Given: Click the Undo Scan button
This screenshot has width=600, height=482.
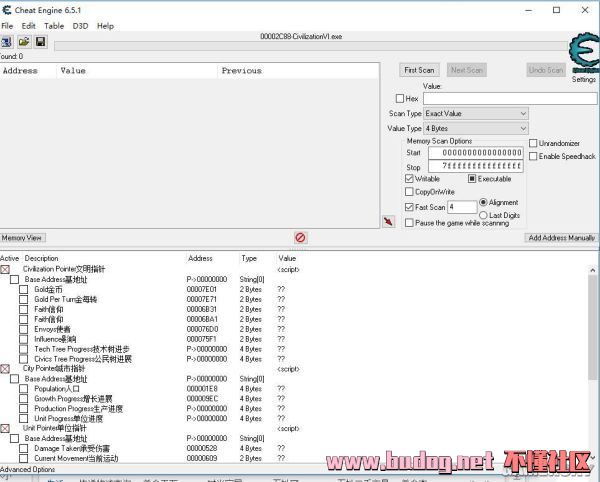Looking at the screenshot, I should tap(546, 70).
